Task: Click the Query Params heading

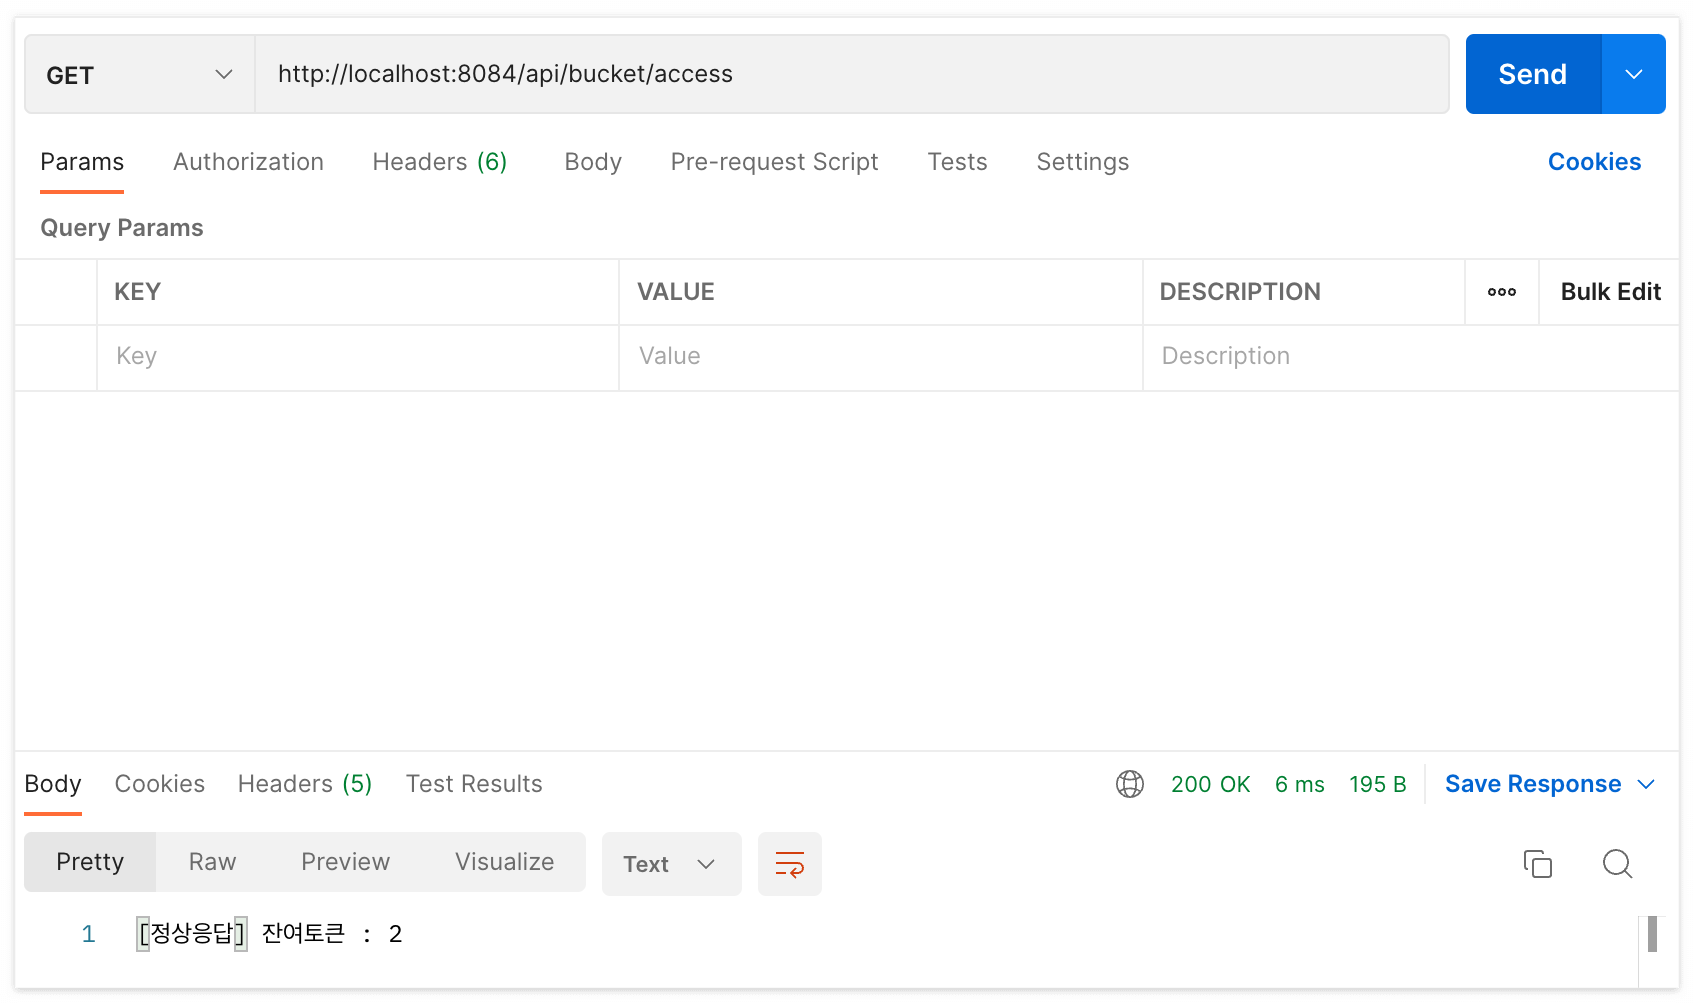Action: tap(122, 228)
